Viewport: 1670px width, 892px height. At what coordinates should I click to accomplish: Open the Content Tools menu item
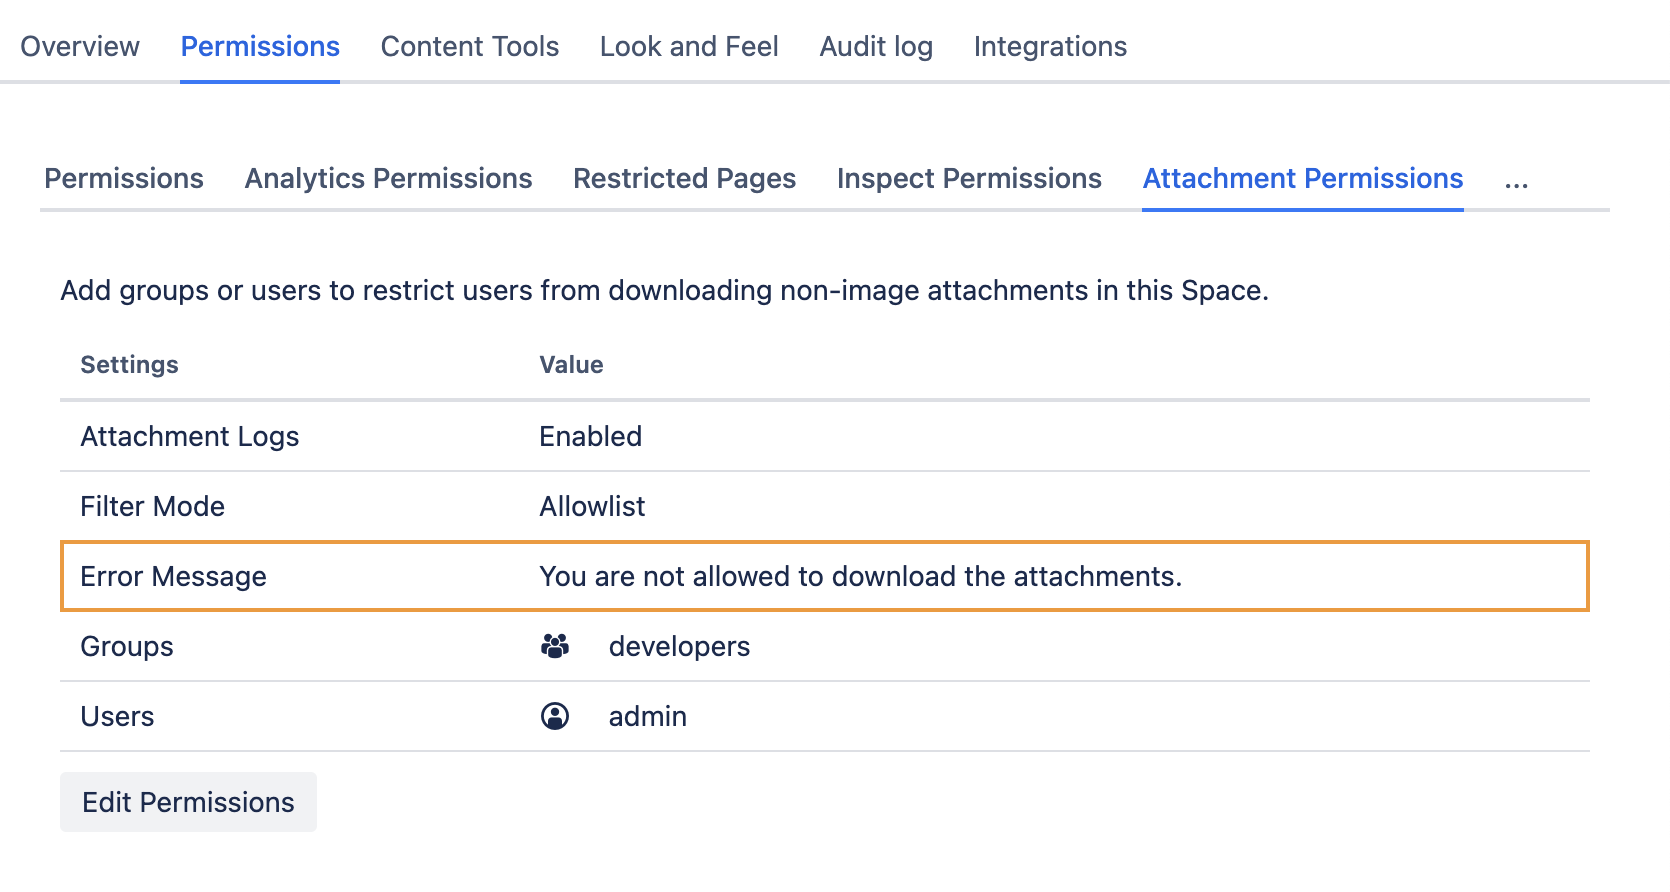point(469,46)
